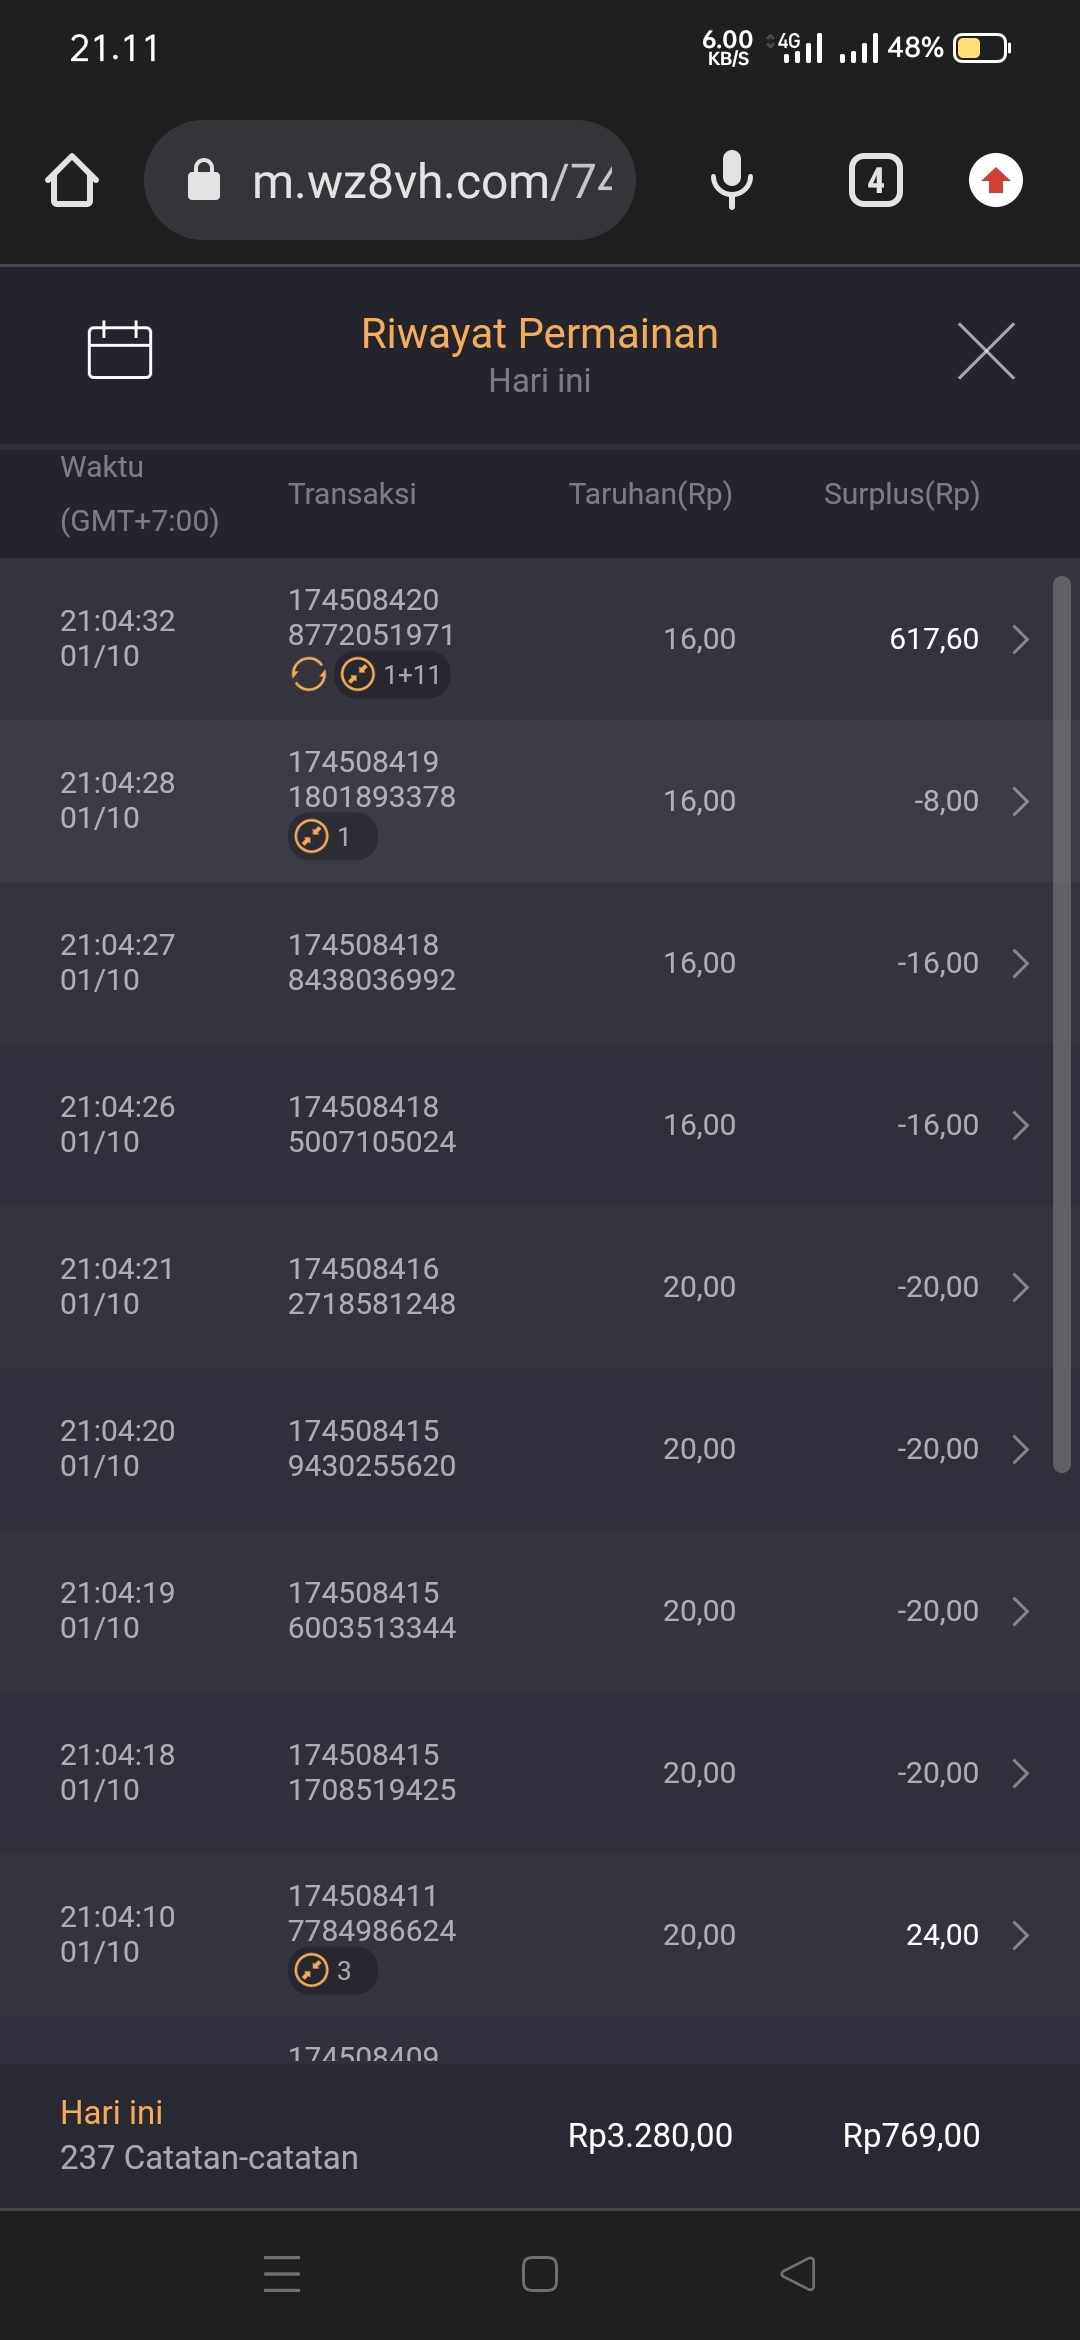Tap the browser home icon

pos(72,181)
